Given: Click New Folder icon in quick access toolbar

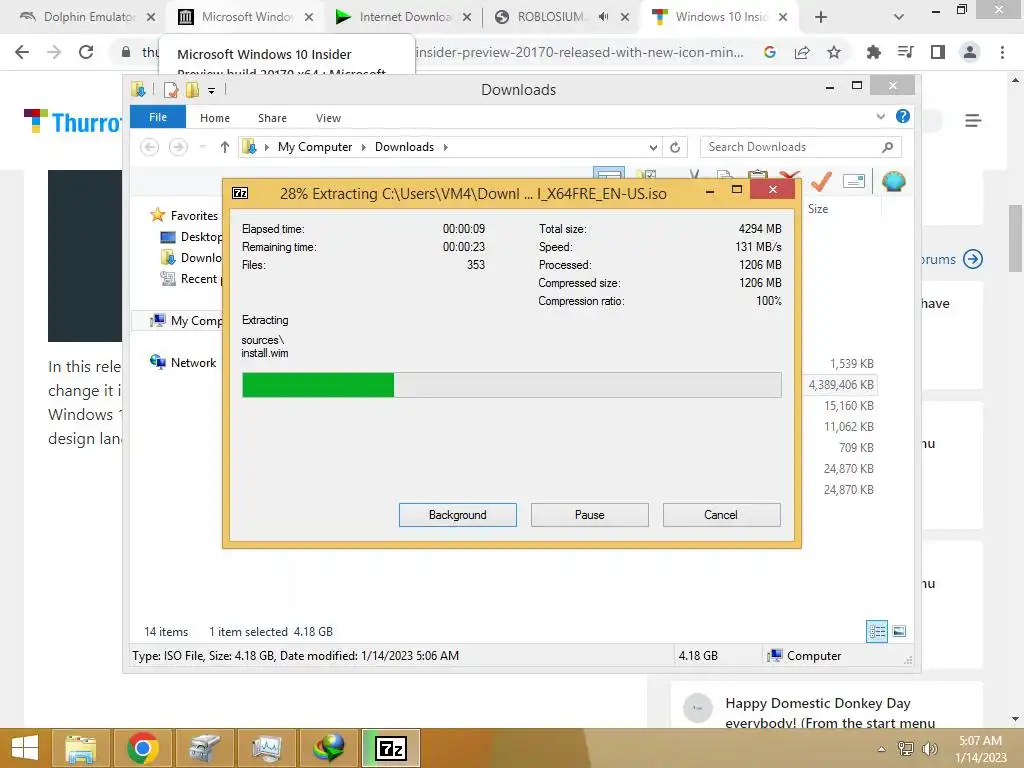Looking at the screenshot, I should pos(192,89).
